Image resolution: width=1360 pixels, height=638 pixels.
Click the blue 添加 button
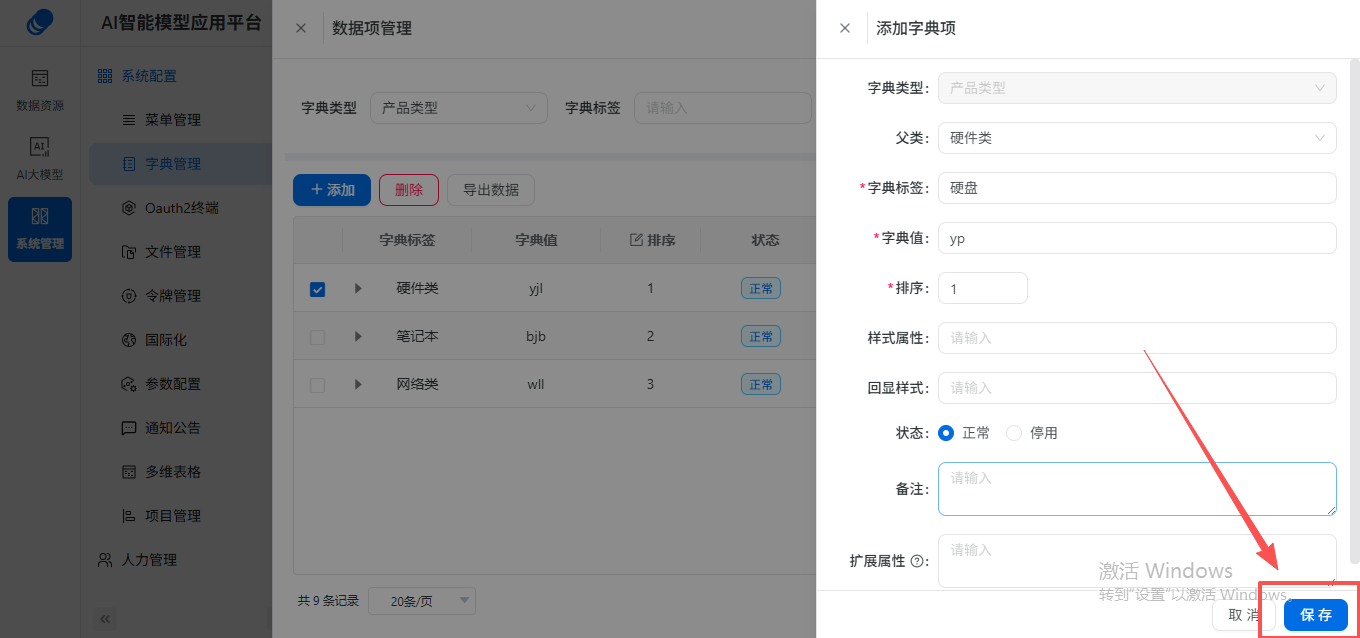pos(332,190)
